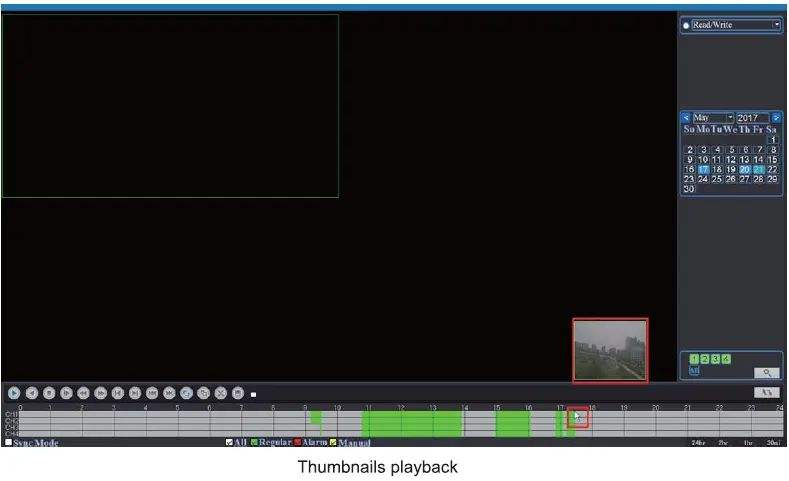Screen dimensions: 789x481
Task: Toggle channel 2 green button
Action: [x=704, y=359]
